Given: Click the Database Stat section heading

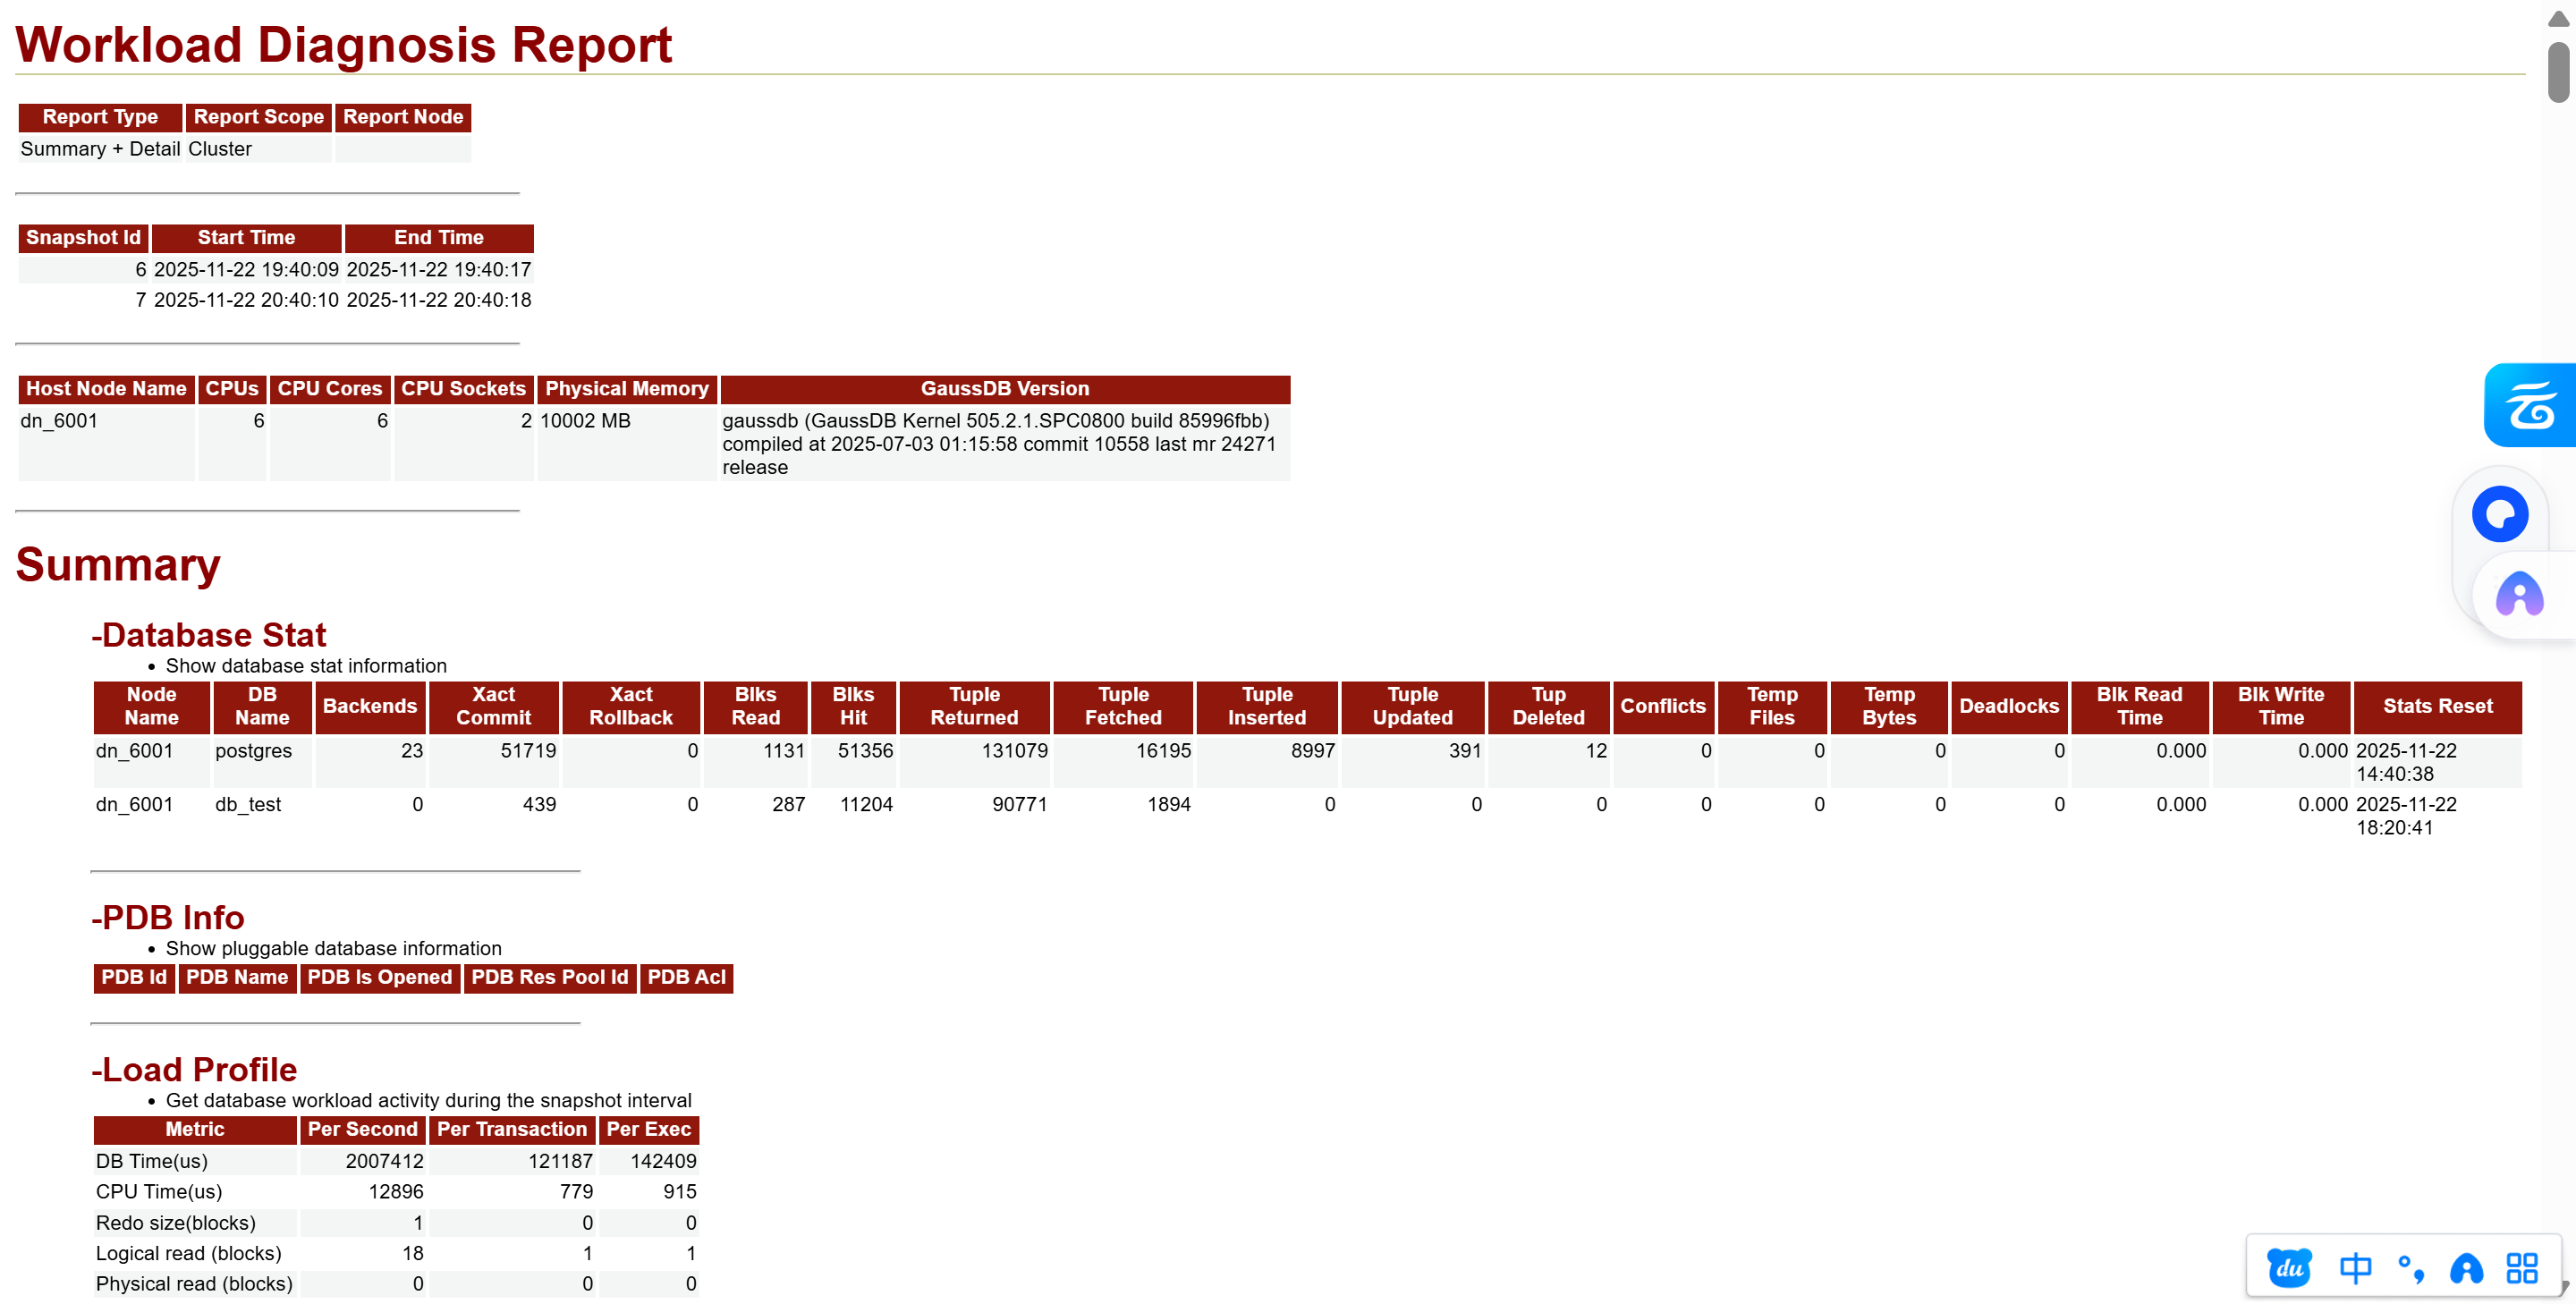Looking at the screenshot, I should [209, 634].
